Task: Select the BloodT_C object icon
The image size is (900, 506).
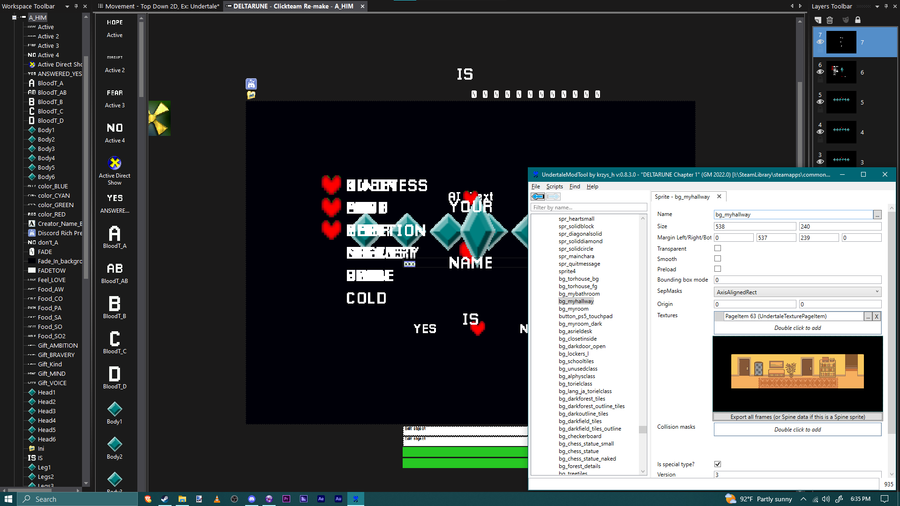Action: coord(114,339)
